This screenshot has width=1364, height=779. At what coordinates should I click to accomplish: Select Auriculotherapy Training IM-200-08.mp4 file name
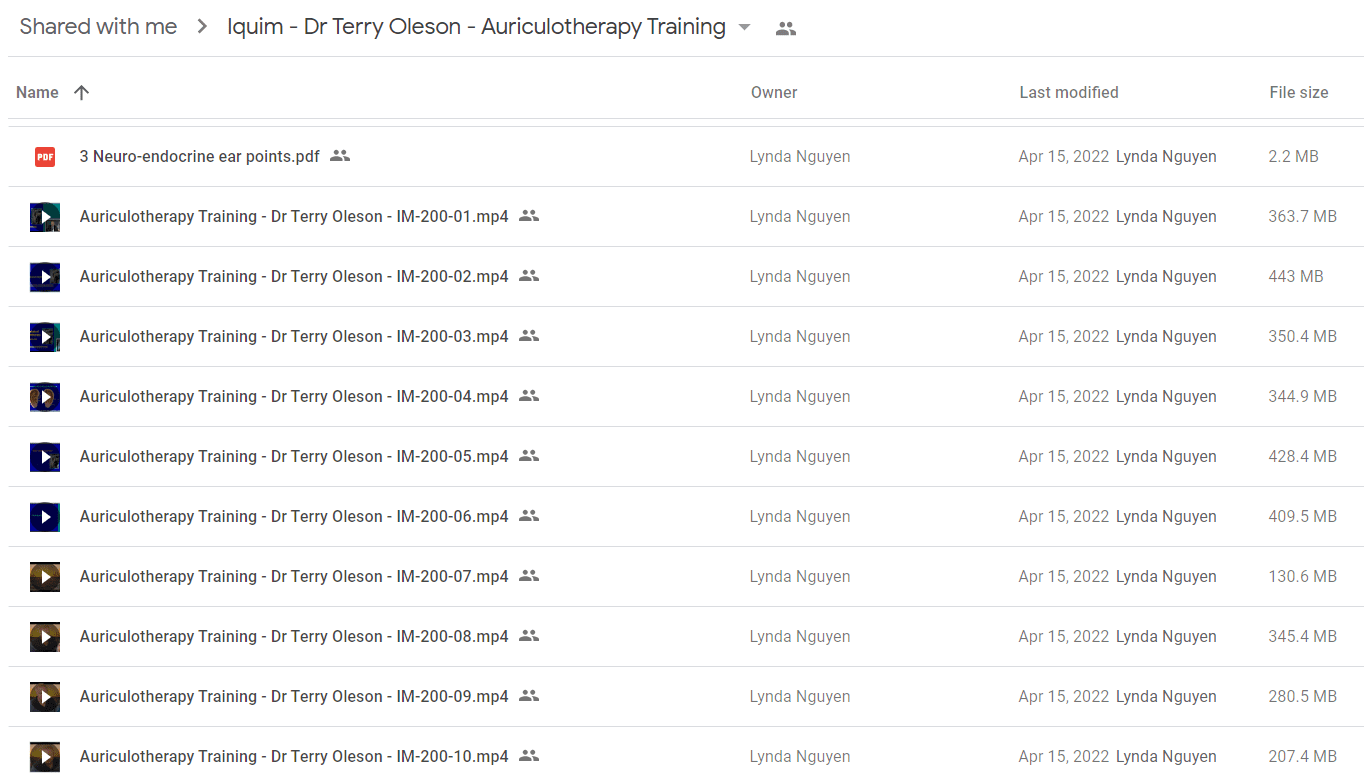294,636
